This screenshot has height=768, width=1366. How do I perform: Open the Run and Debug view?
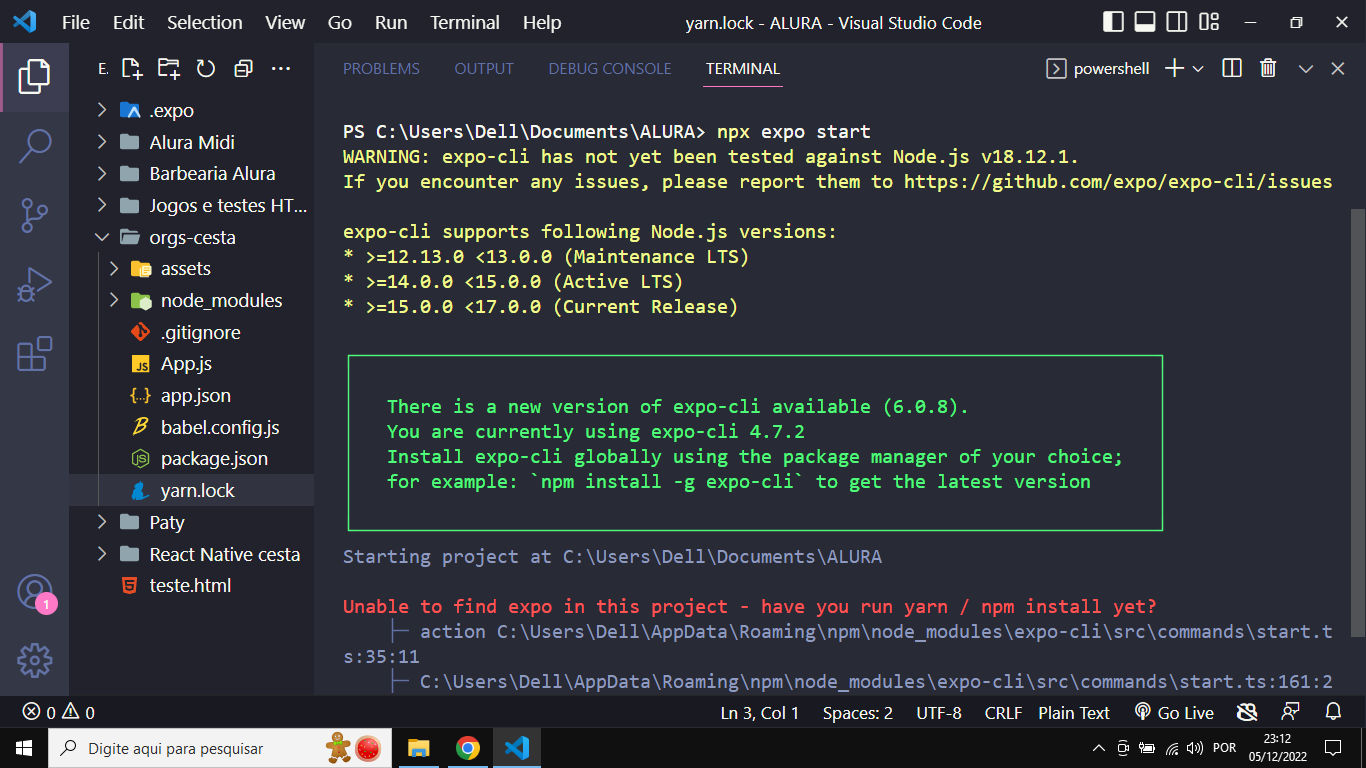point(34,285)
